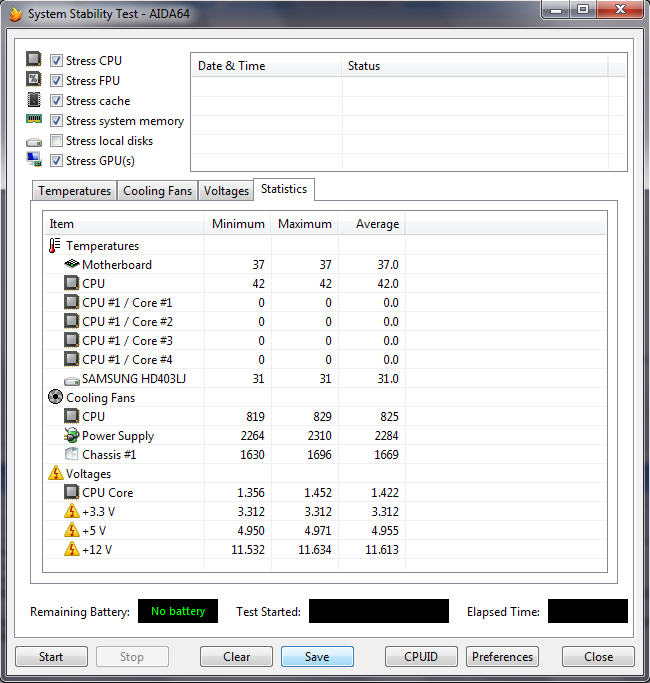Screen dimensions: 650x683
Task: Click the Start button
Action: [x=51, y=656]
